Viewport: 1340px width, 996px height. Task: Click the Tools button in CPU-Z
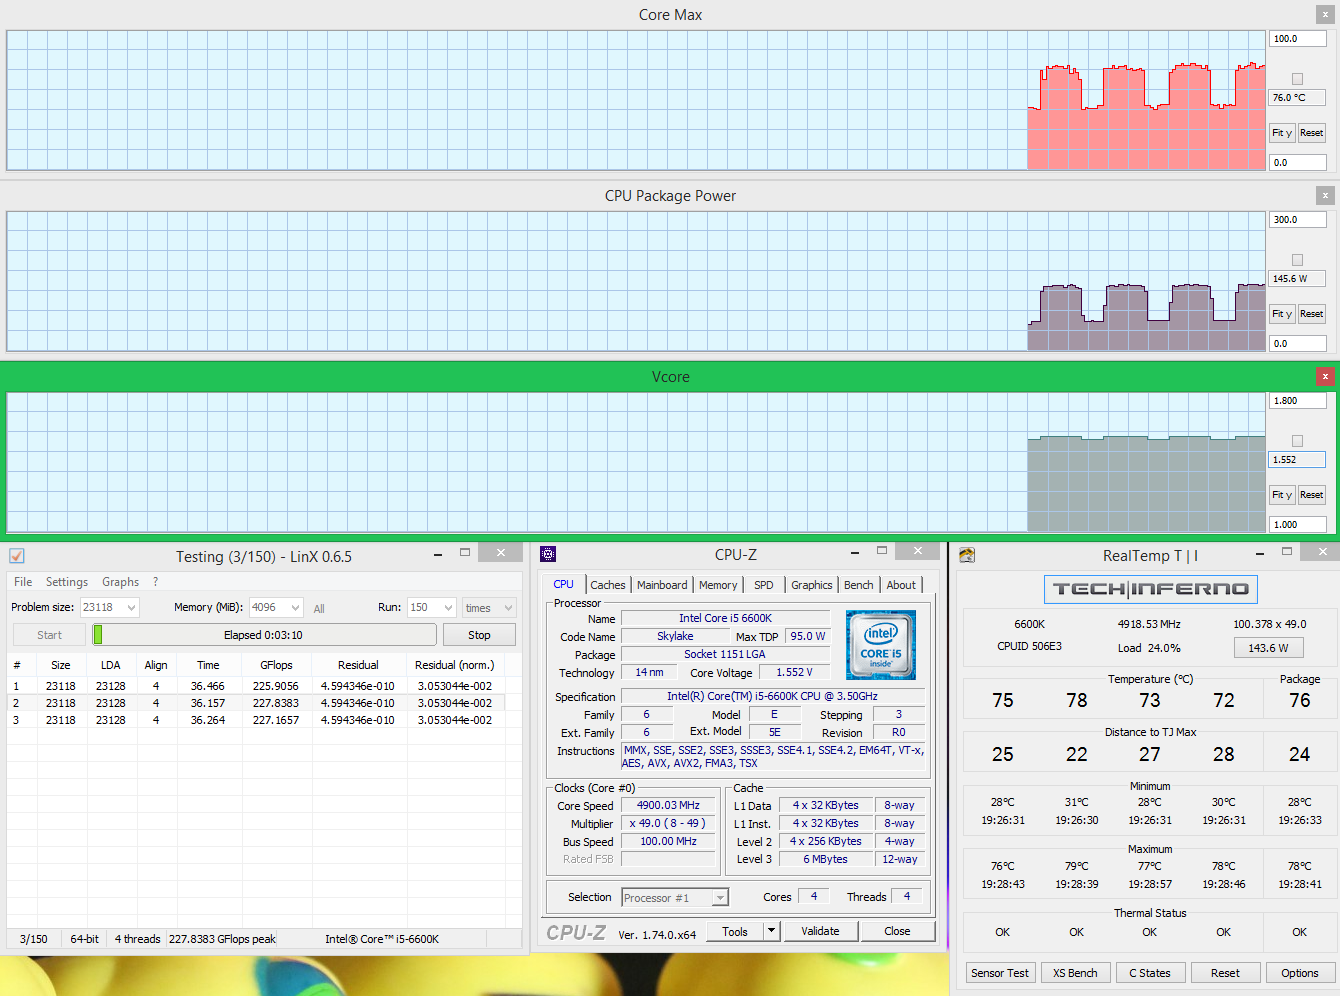(735, 931)
